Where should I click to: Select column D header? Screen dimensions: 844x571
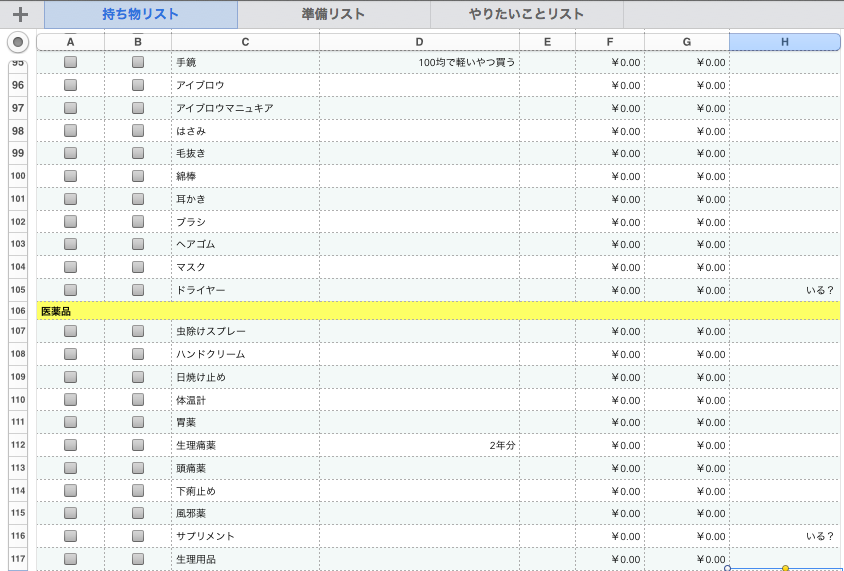pyautogui.click(x=419, y=41)
